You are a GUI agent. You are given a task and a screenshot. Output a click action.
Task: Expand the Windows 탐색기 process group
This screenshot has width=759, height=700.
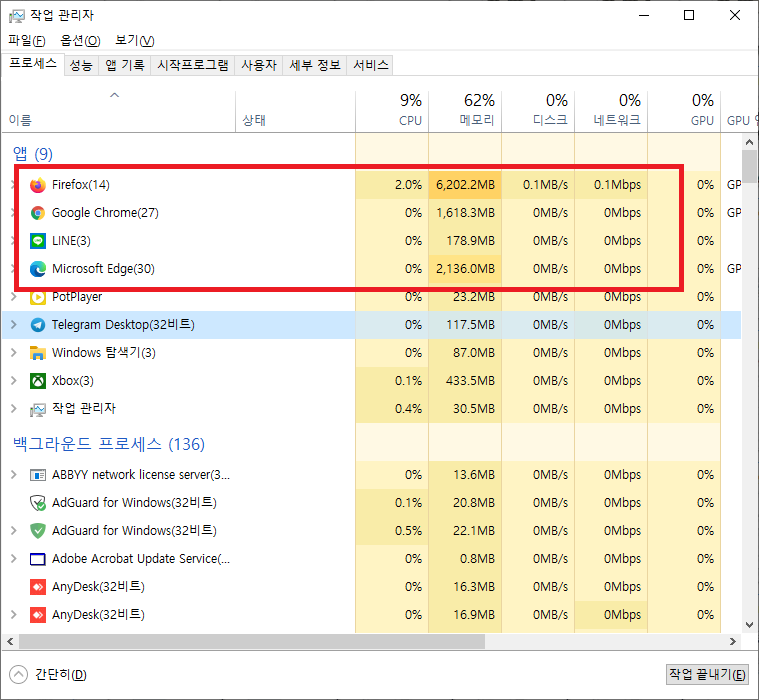pos(14,352)
